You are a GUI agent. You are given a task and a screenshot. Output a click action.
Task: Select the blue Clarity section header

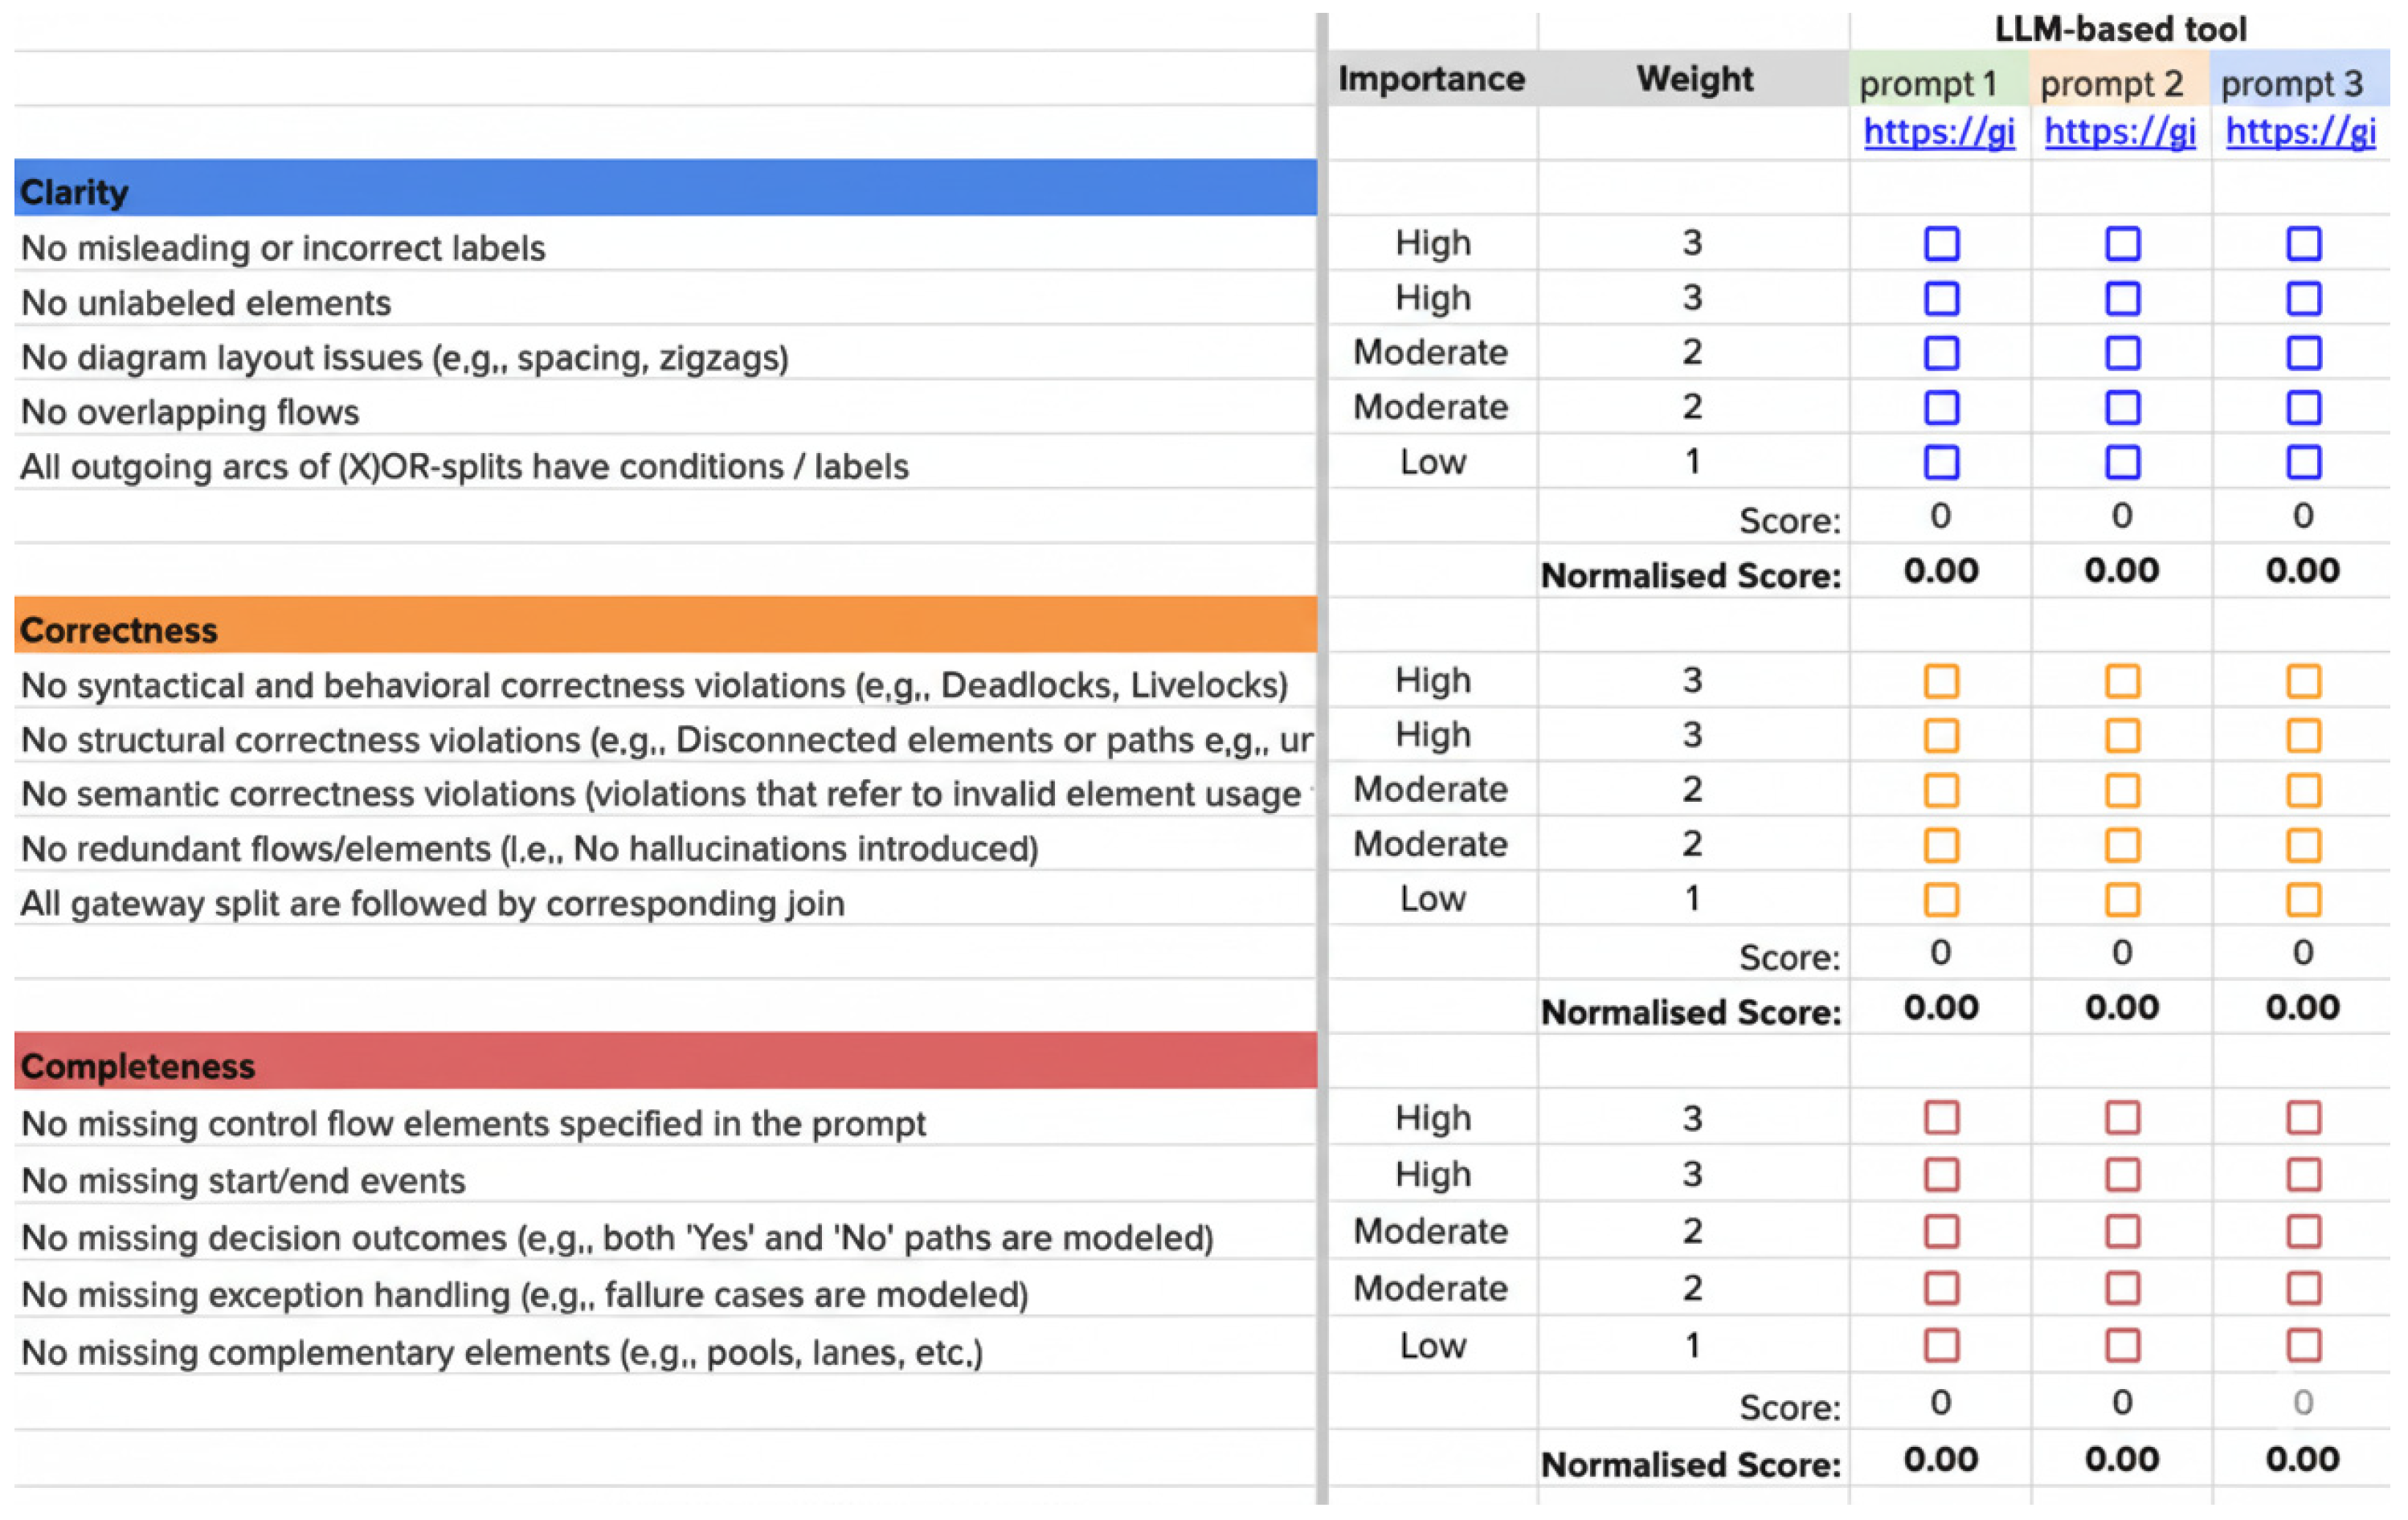point(665,189)
